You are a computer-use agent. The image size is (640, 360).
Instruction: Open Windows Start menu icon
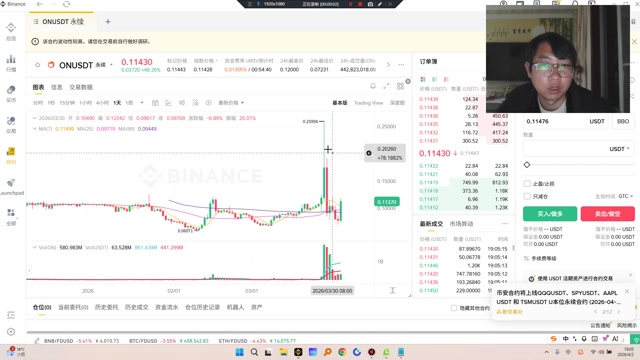(240, 352)
